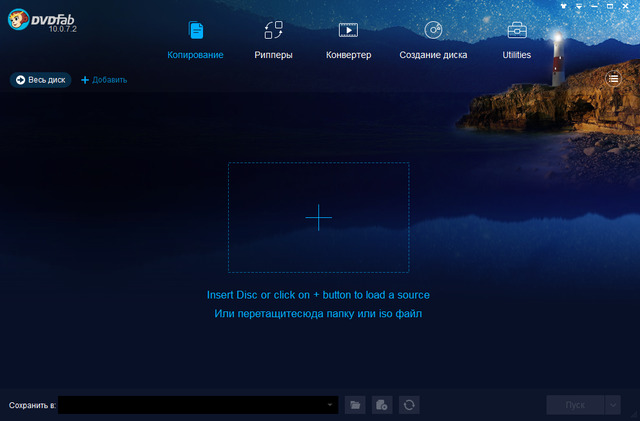Viewport: 640px width, 421px height.
Task: Select ISO image output icon
Action: (382, 405)
